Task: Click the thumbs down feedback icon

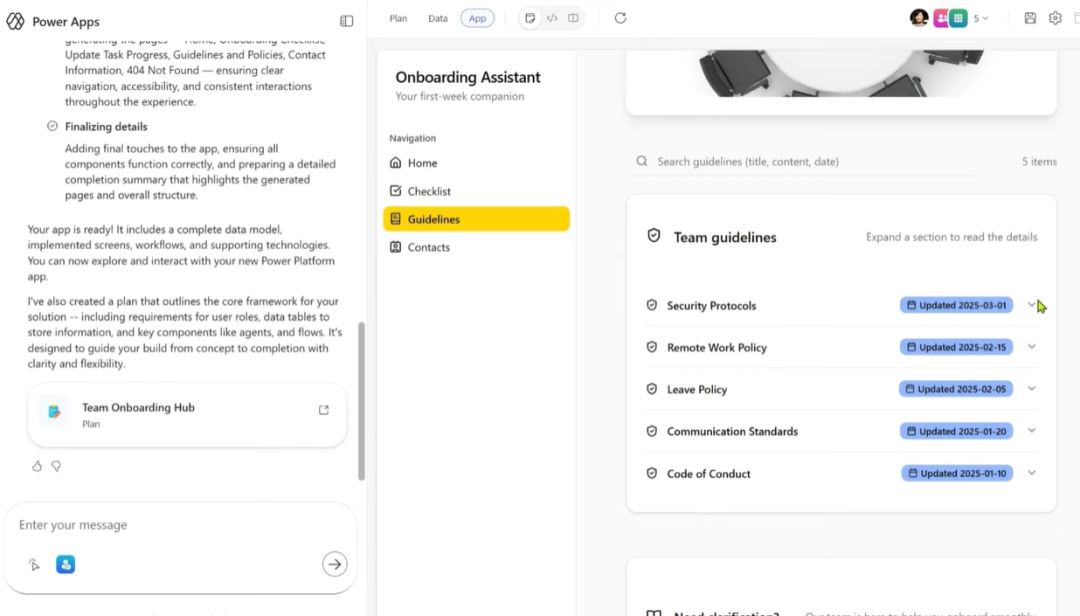Action: pos(56,466)
